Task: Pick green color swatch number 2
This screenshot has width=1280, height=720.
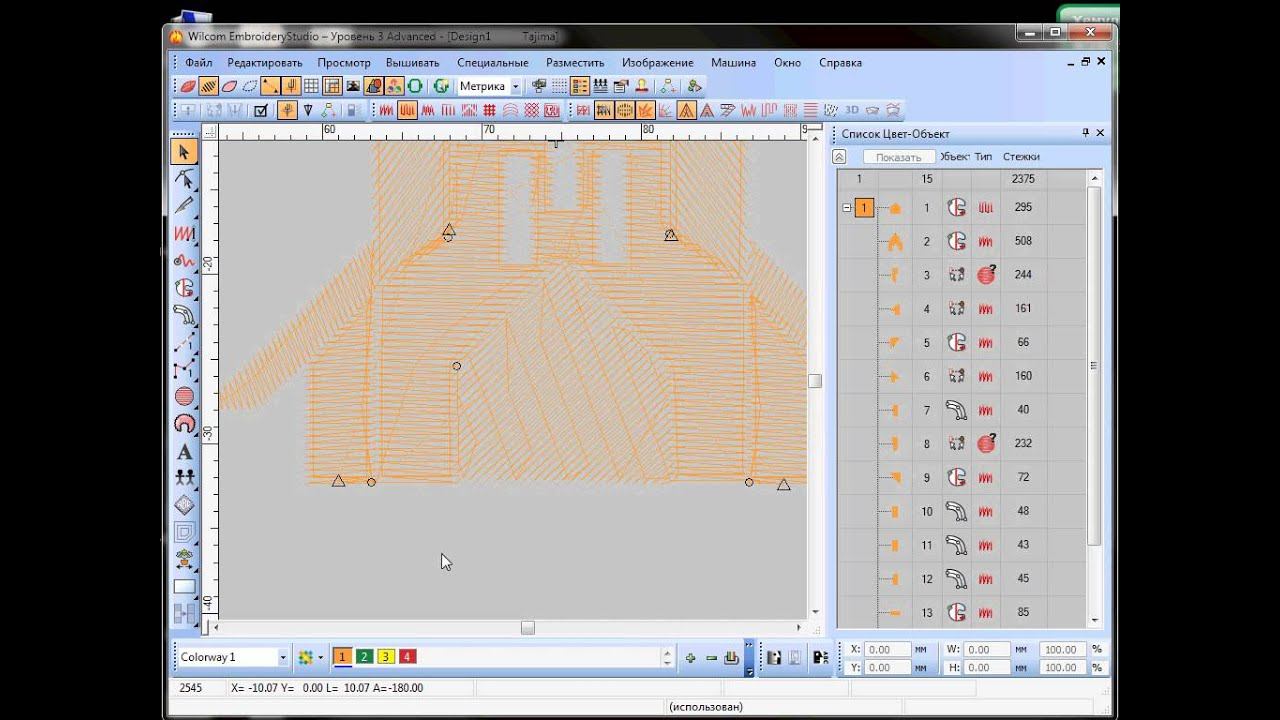Action: (364, 657)
